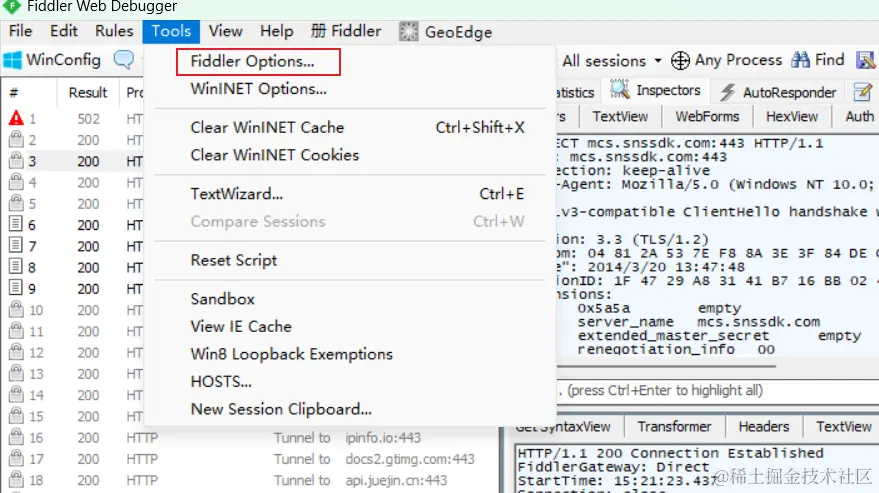This screenshot has height=493, width=879.
Task: Select the HexView tab
Action: click(792, 117)
